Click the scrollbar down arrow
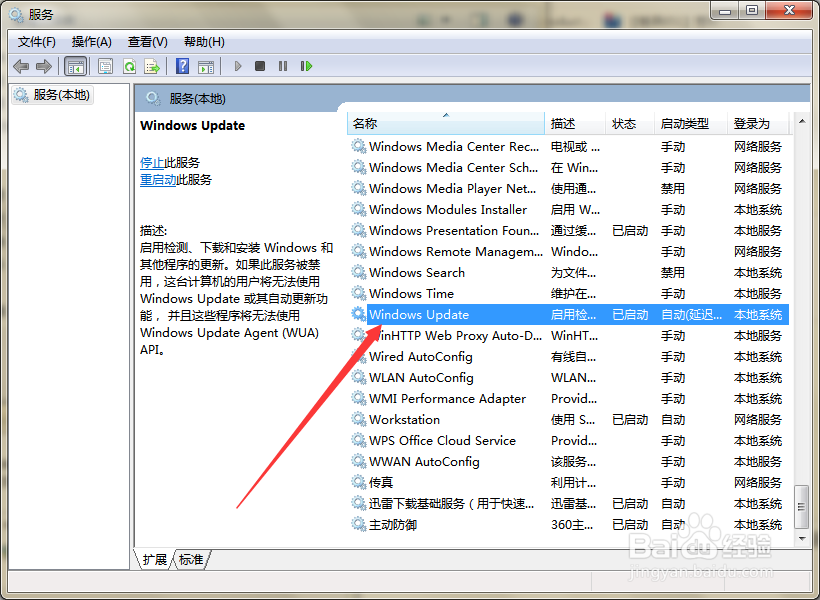 coord(802,538)
